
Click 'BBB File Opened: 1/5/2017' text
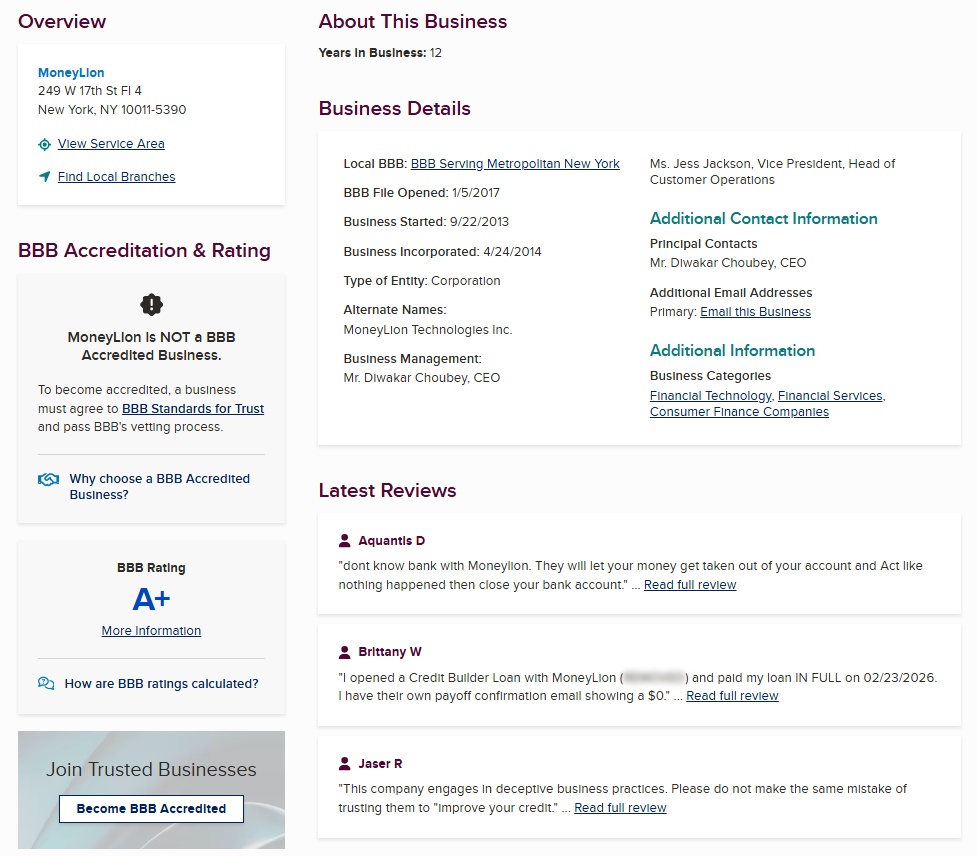[421, 193]
